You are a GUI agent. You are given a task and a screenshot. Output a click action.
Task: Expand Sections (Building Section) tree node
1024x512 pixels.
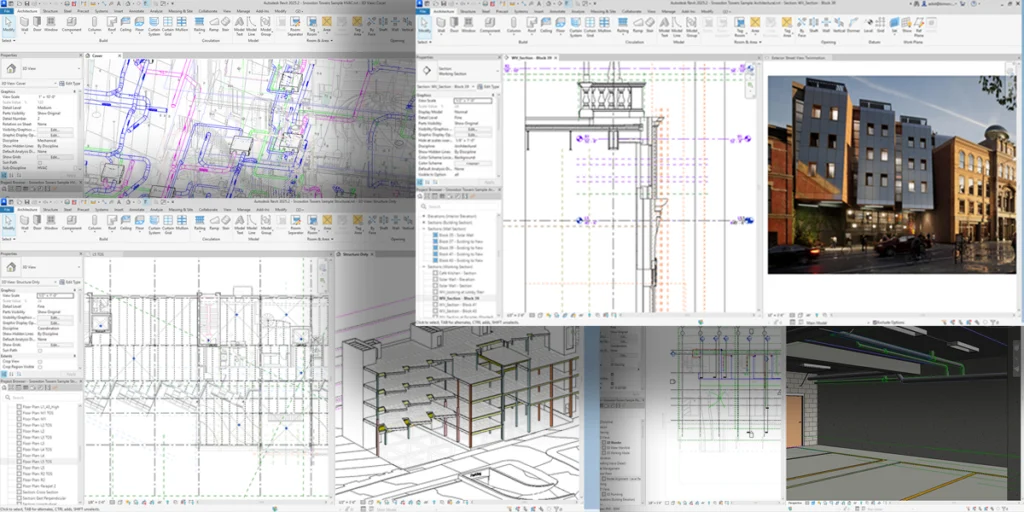[424, 223]
